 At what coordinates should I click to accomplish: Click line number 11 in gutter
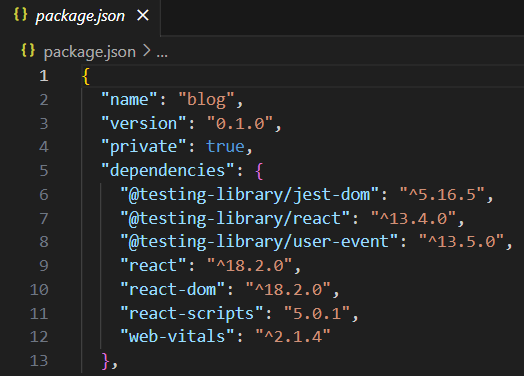39,314
